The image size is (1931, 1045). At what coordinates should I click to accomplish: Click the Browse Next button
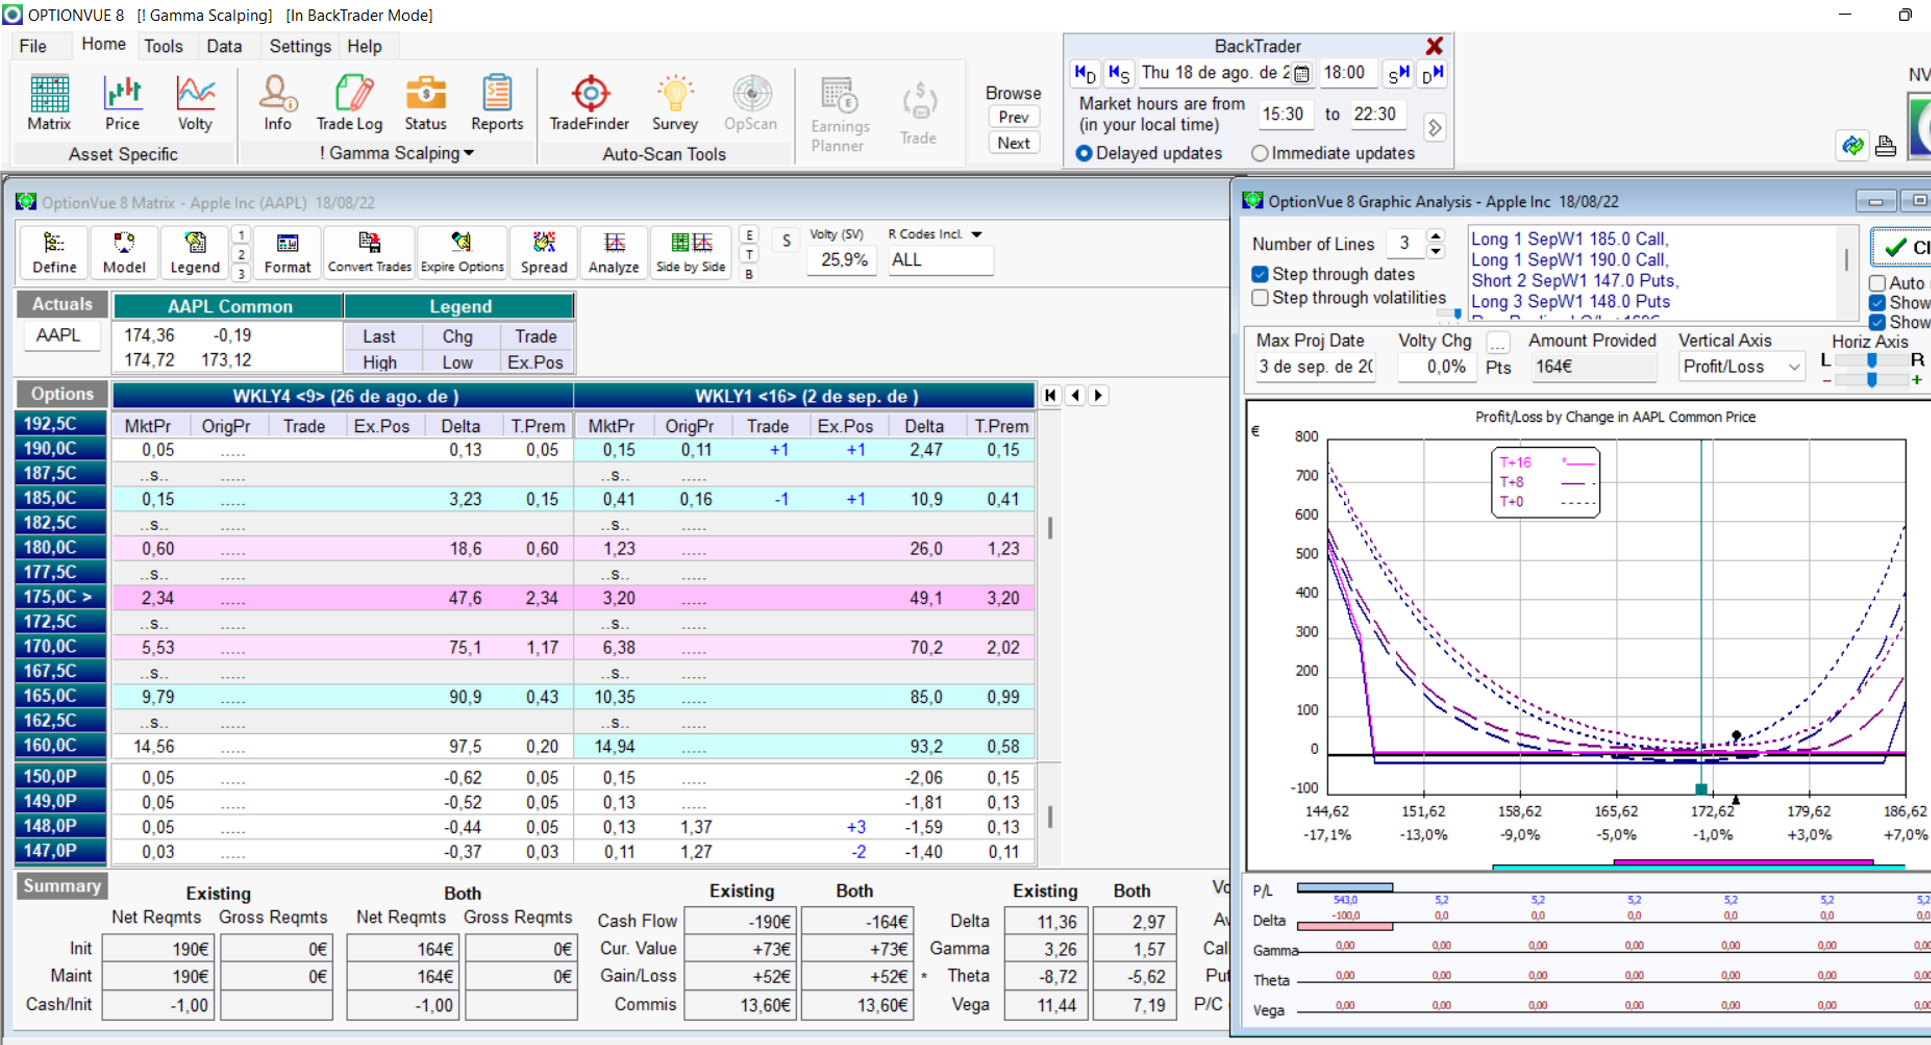coord(1013,143)
